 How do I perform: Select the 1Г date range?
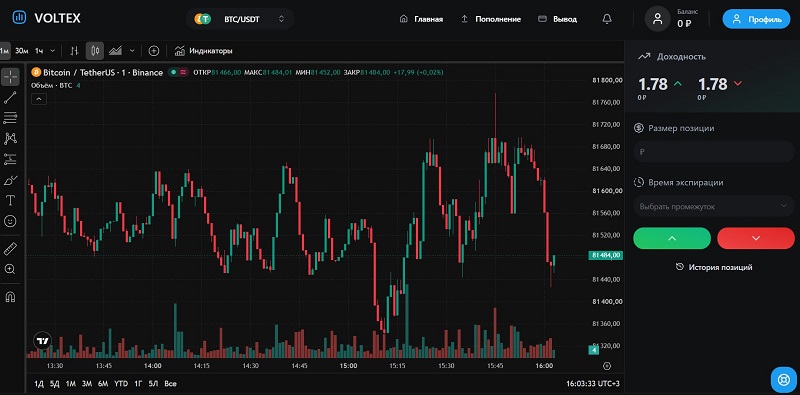pyautogui.click(x=138, y=384)
